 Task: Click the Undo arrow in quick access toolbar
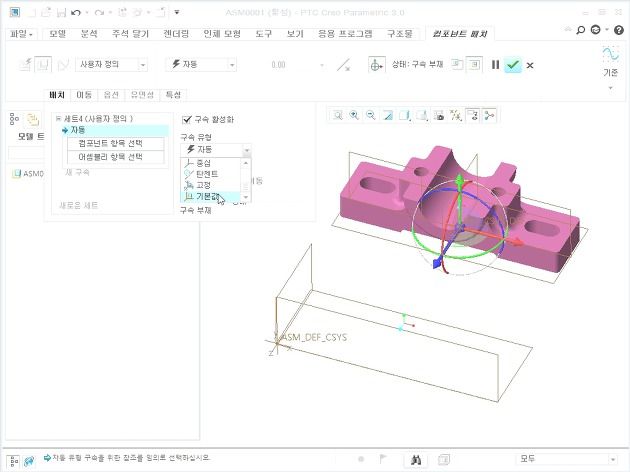[76, 12]
